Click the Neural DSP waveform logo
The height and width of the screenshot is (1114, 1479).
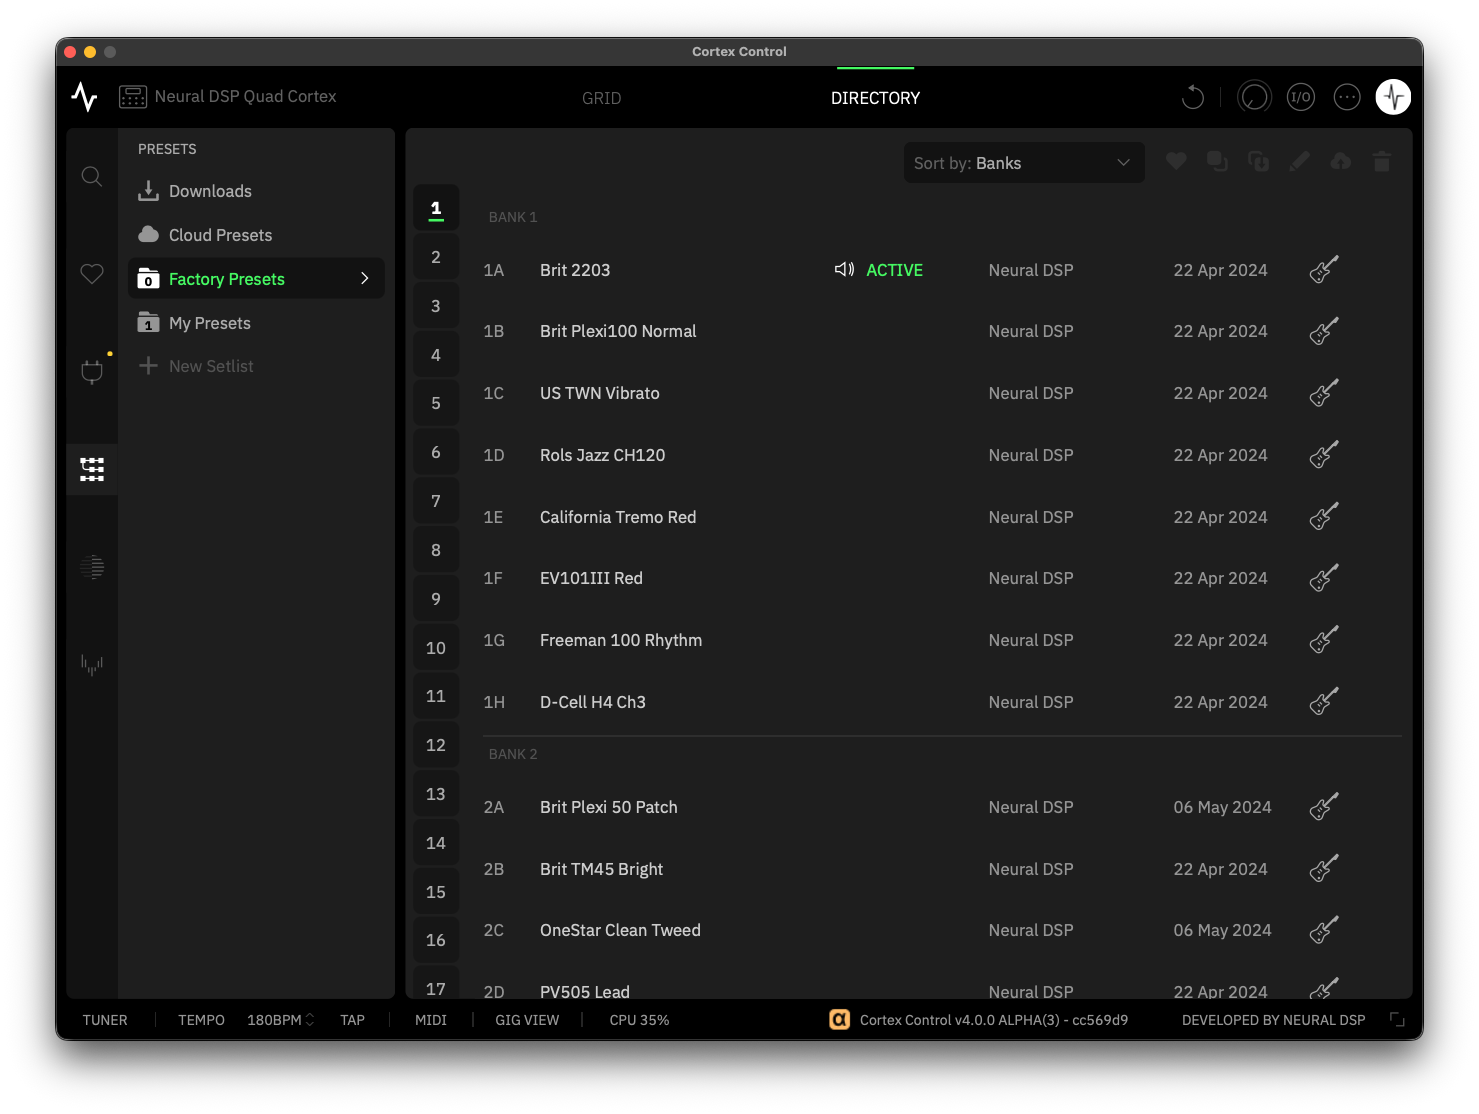(x=85, y=97)
